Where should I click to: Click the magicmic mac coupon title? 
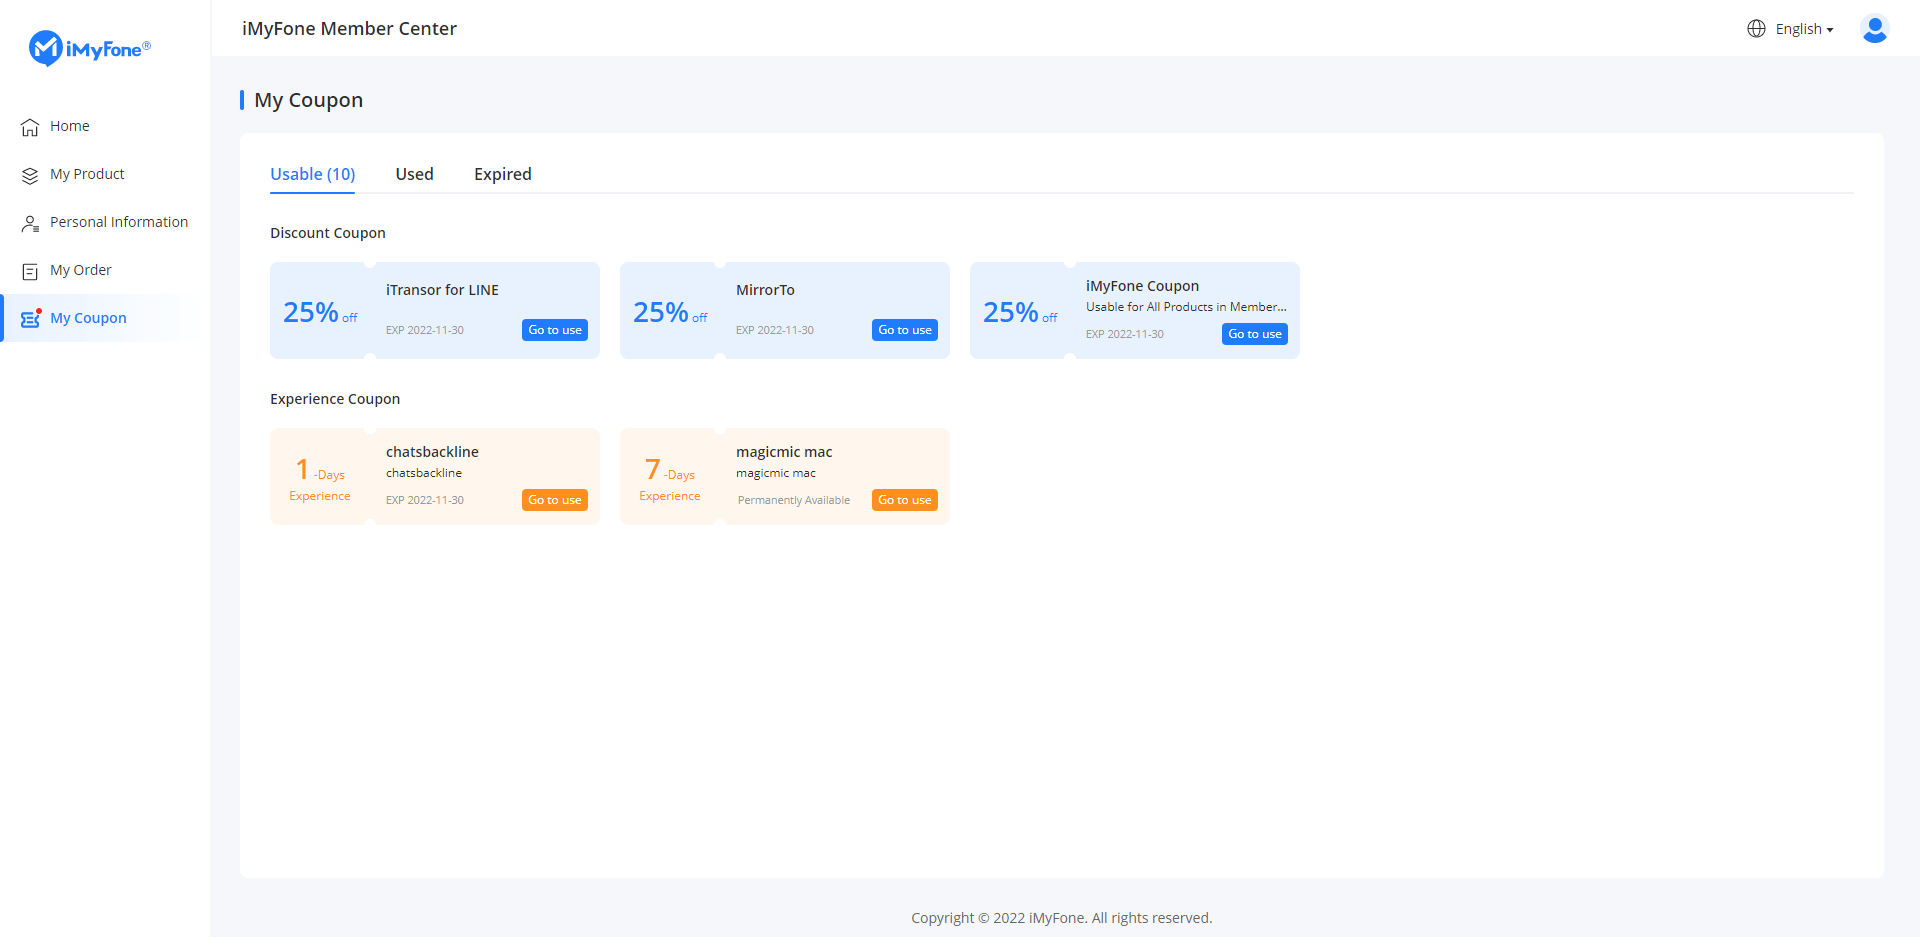pyautogui.click(x=784, y=452)
